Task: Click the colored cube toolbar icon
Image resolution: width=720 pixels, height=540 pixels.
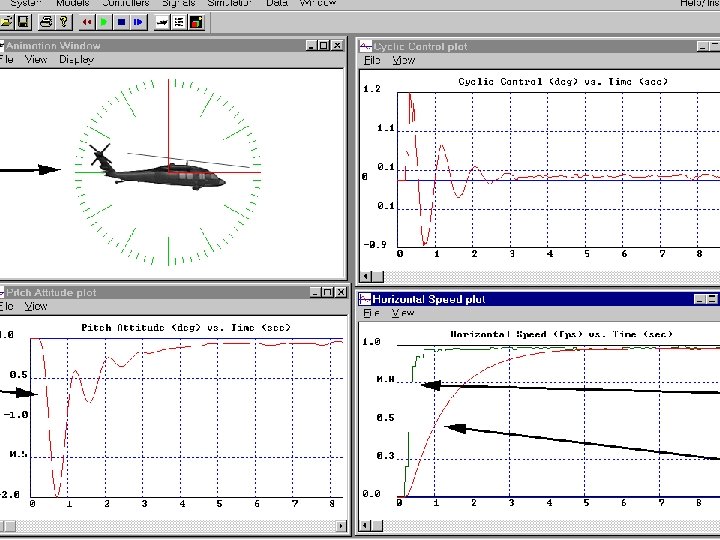Action: click(196, 21)
